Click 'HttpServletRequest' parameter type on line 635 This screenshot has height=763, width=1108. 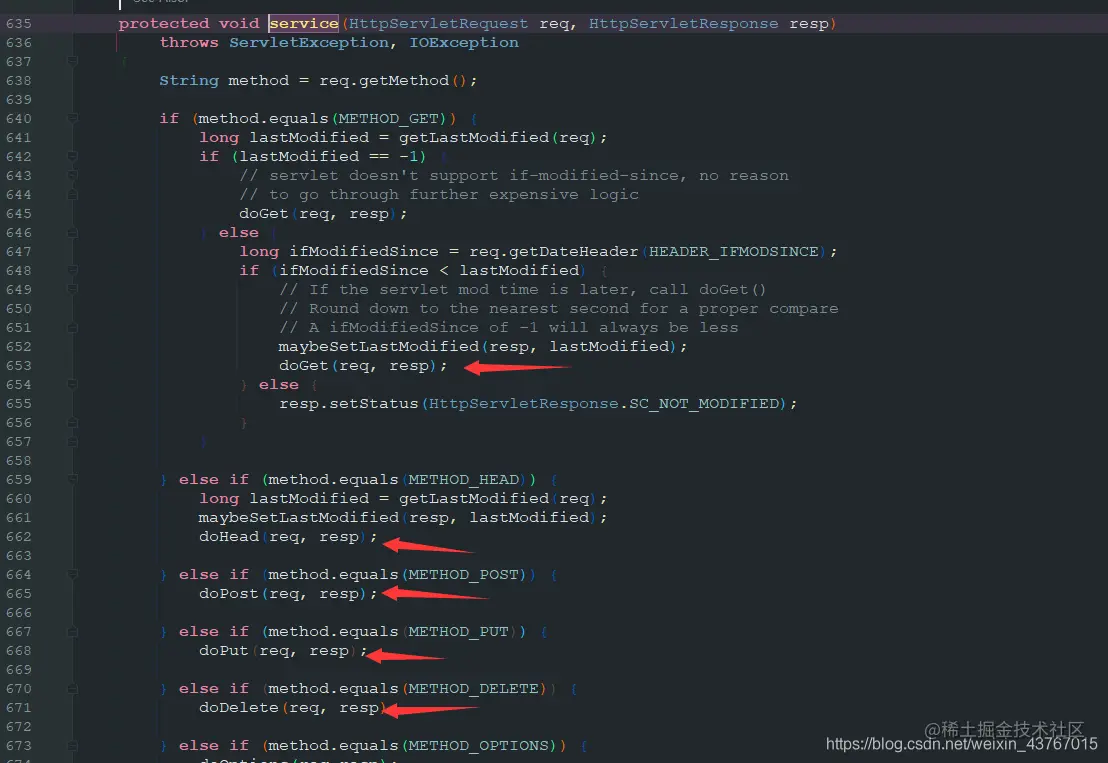[438, 23]
